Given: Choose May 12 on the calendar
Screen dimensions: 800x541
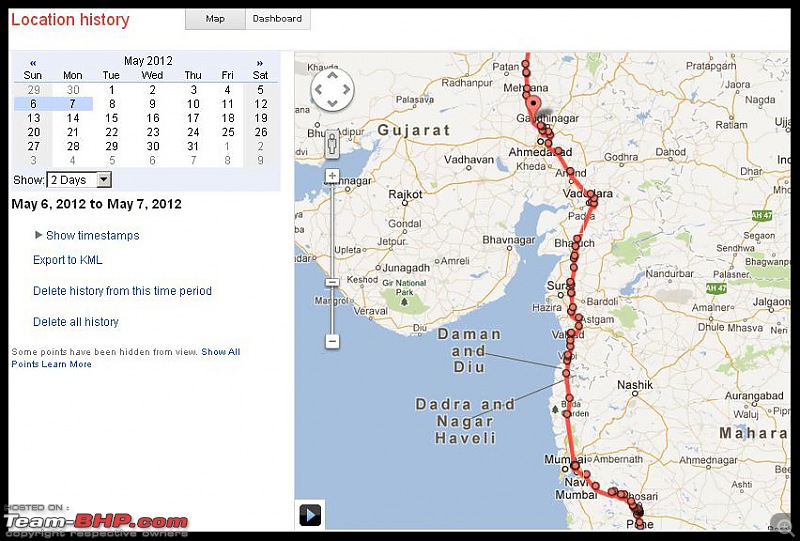Looking at the screenshot, I should [x=261, y=104].
